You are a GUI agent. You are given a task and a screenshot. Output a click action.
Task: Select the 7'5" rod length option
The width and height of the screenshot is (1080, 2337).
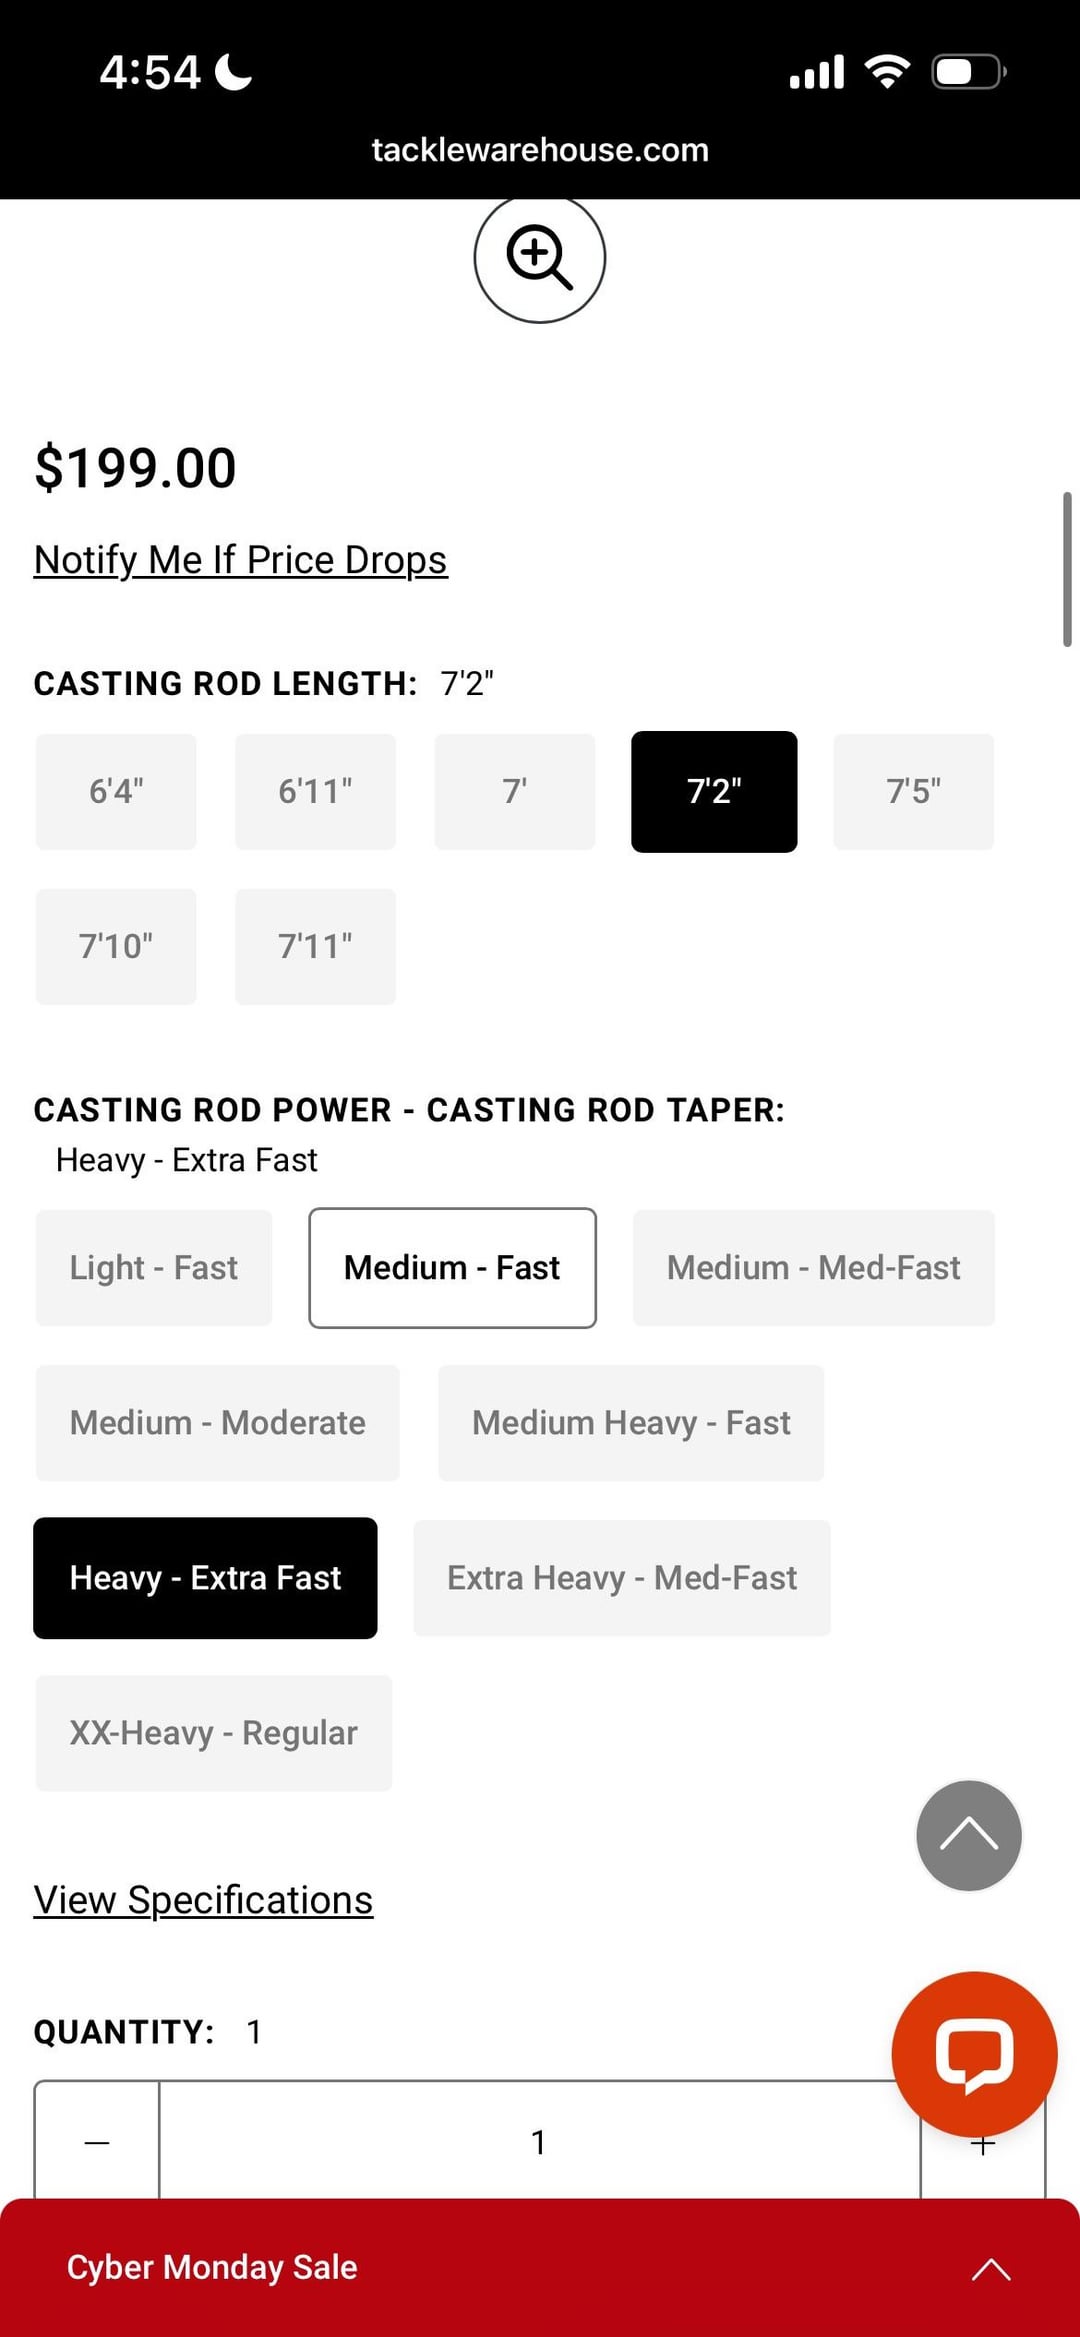tap(913, 791)
